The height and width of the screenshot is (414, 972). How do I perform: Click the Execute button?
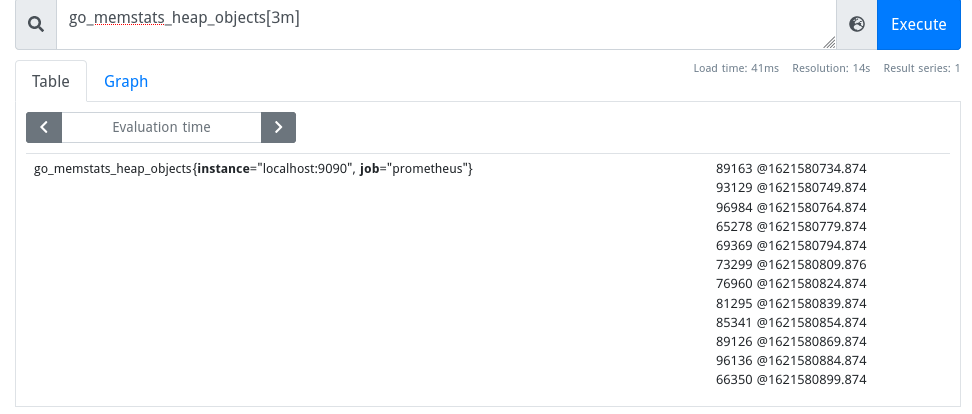point(919,24)
